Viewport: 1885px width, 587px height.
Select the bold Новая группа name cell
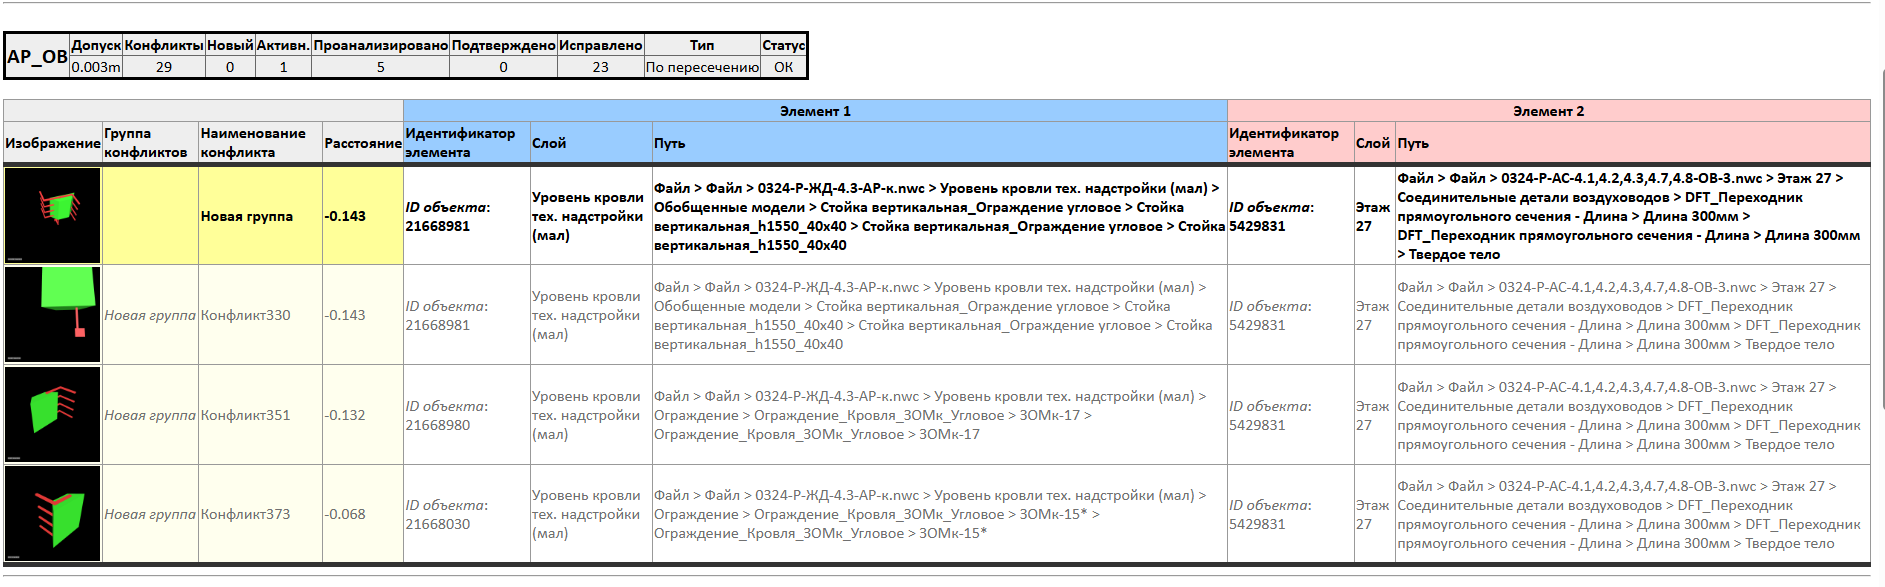coord(260,215)
